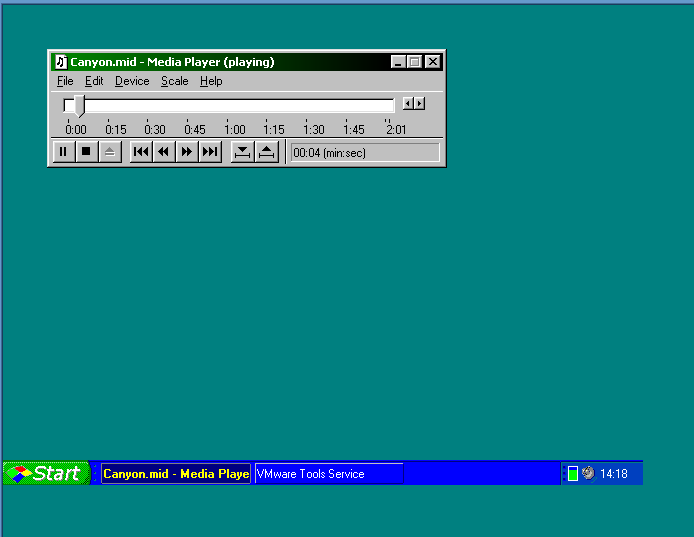The image size is (694, 537).
Task: Click the 0:15 timeline label
Action: point(116,130)
